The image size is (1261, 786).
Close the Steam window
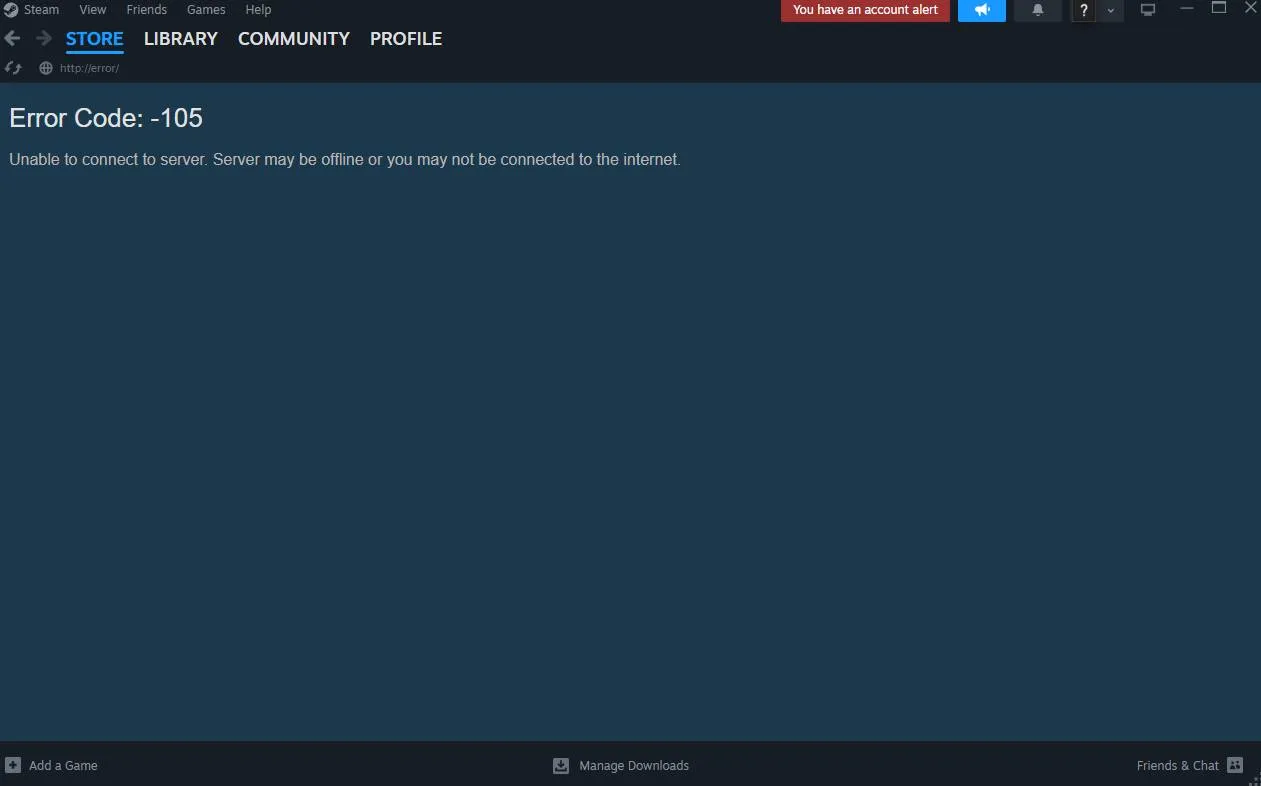coord(1250,8)
